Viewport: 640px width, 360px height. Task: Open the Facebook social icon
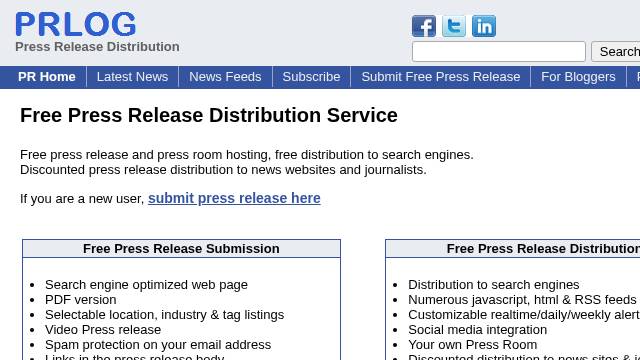pos(424,27)
